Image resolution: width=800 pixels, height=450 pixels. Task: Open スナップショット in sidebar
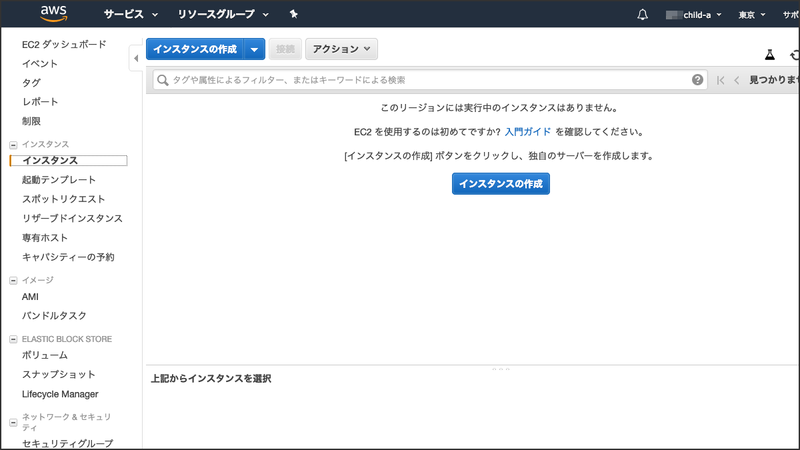pyautogui.click(x=59, y=374)
